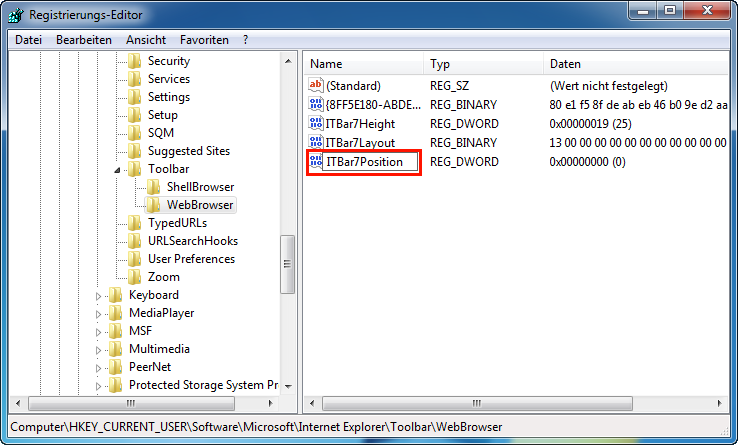Viewport: 738px width, 445px height.
Task: Click the (Standard) string value icon
Action: (317, 86)
